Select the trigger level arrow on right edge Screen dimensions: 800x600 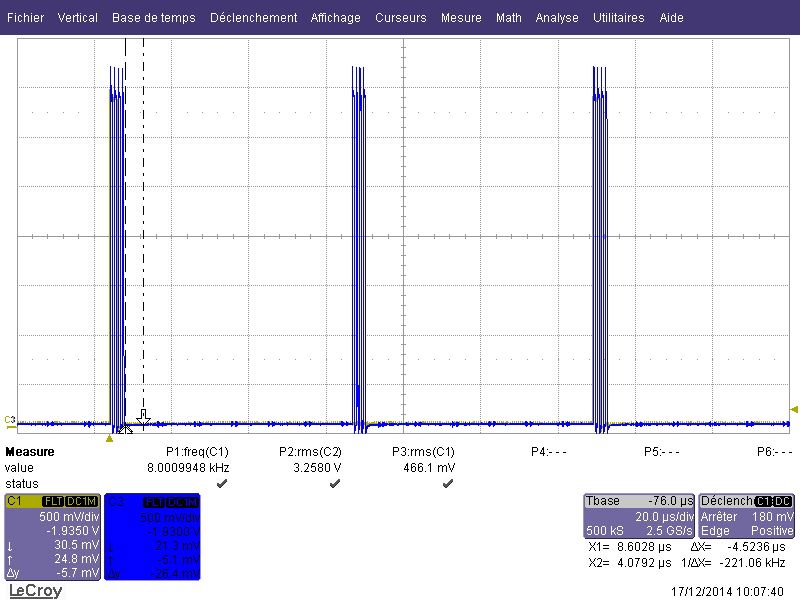[x=794, y=409]
